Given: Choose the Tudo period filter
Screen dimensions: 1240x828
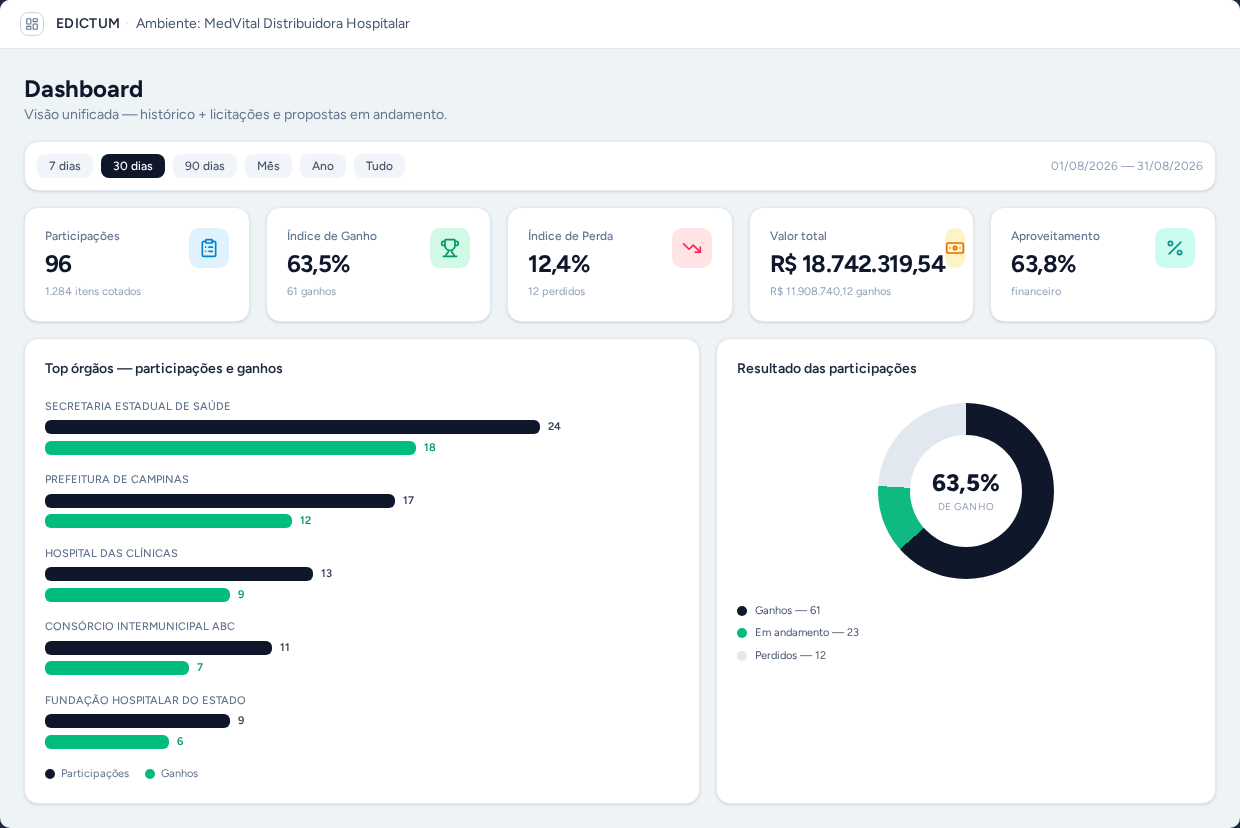Looking at the screenshot, I should point(379,166).
